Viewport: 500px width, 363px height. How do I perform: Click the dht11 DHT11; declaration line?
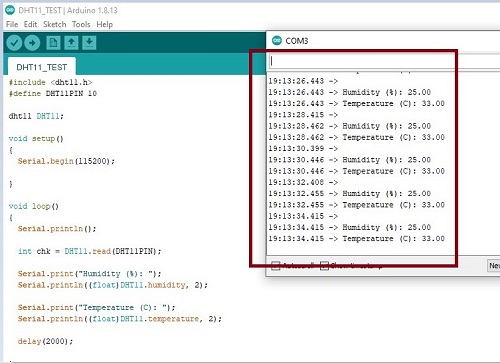(36, 116)
